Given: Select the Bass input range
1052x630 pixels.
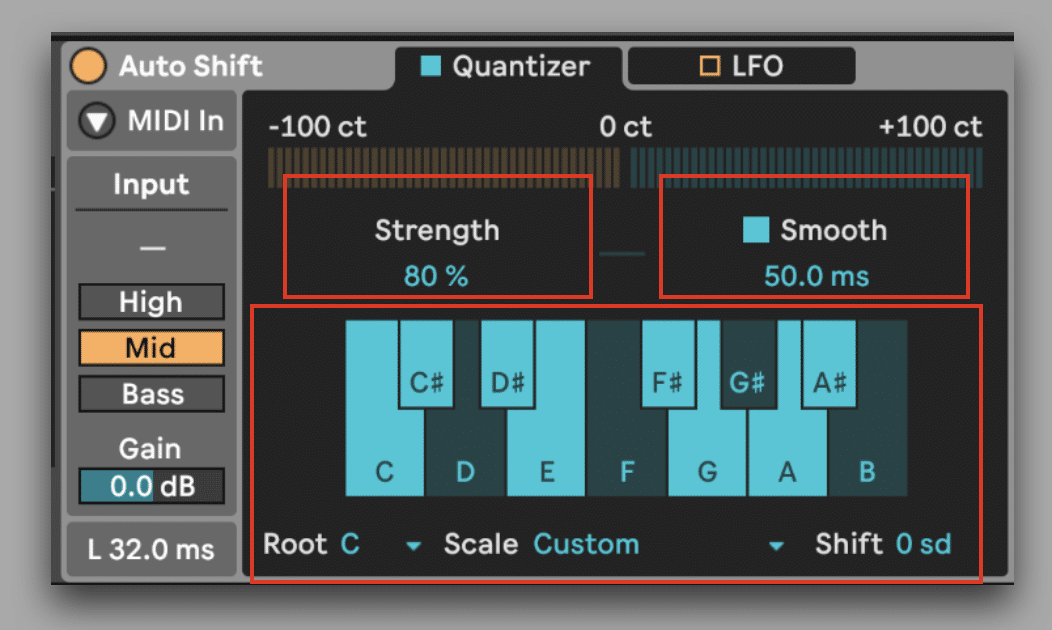Looking at the screenshot, I should tap(151, 394).
